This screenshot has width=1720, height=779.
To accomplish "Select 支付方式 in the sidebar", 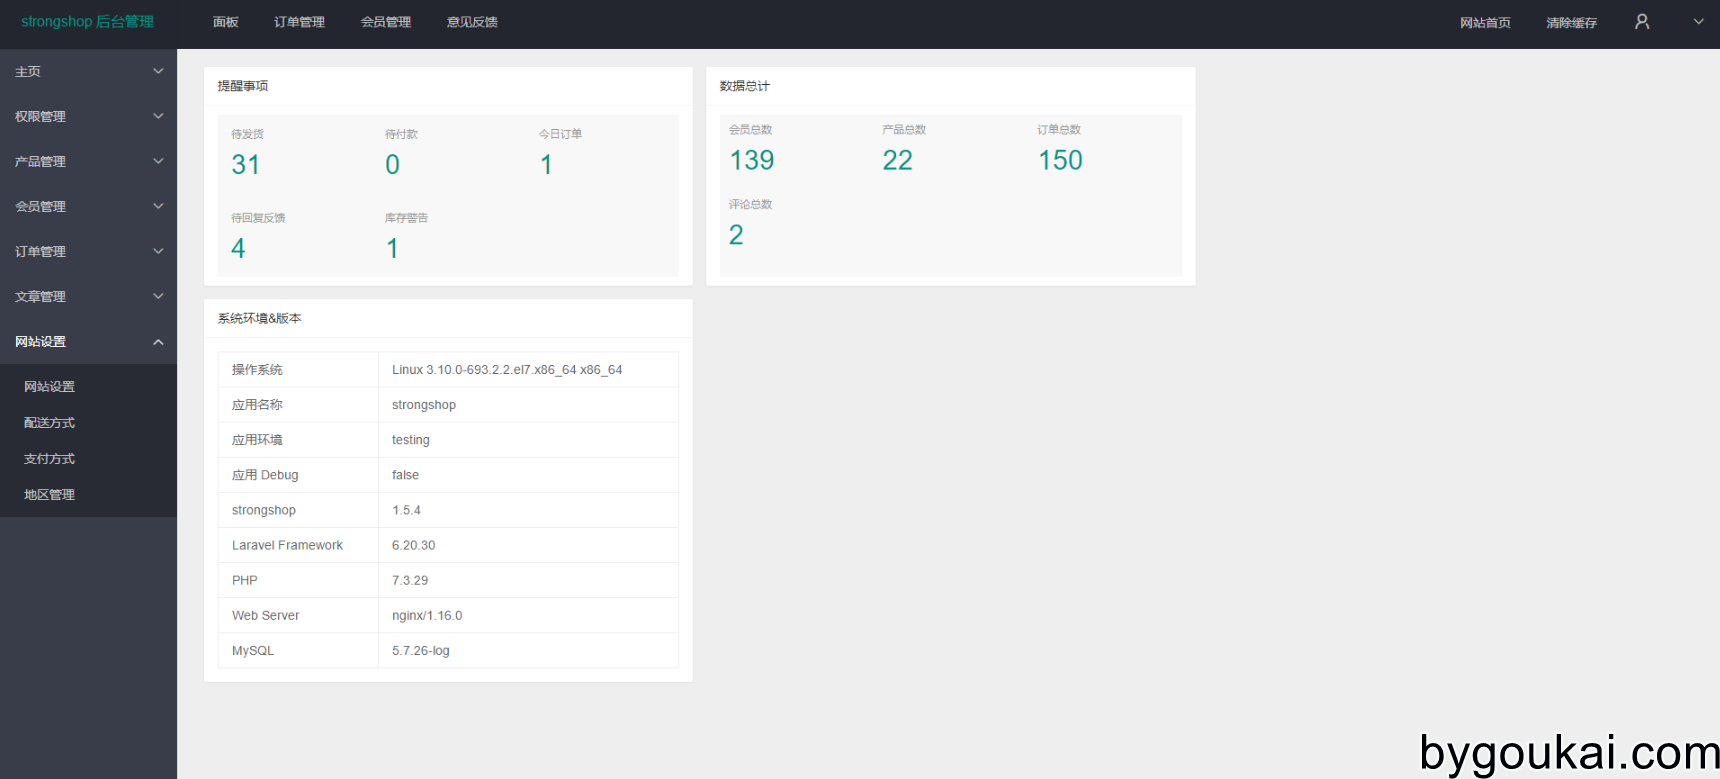I will (x=50, y=459).
